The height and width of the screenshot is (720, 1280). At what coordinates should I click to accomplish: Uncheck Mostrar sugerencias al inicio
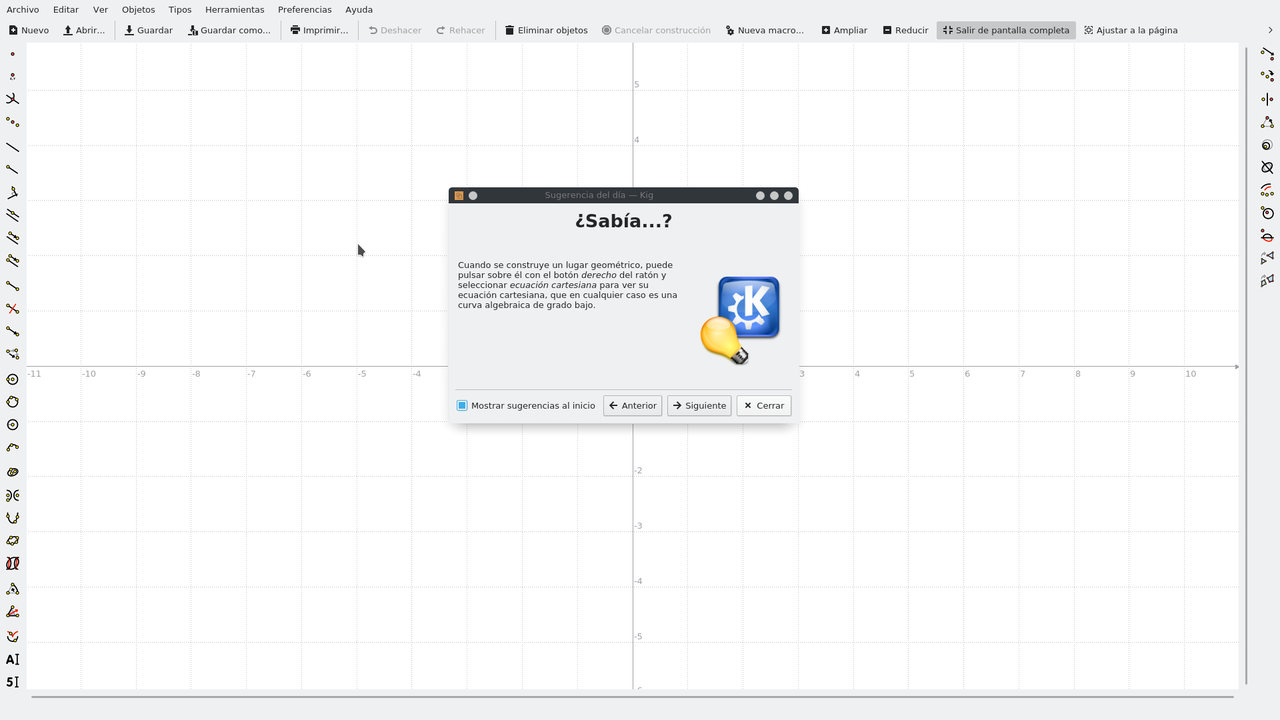point(462,405)
